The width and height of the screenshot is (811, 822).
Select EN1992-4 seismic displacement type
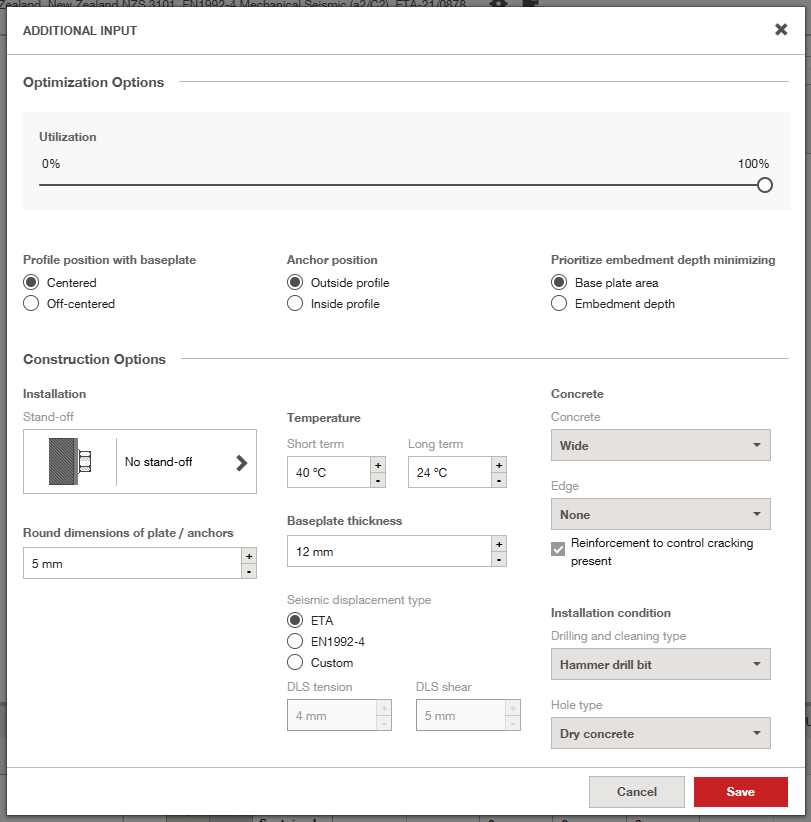coord(295,641)
